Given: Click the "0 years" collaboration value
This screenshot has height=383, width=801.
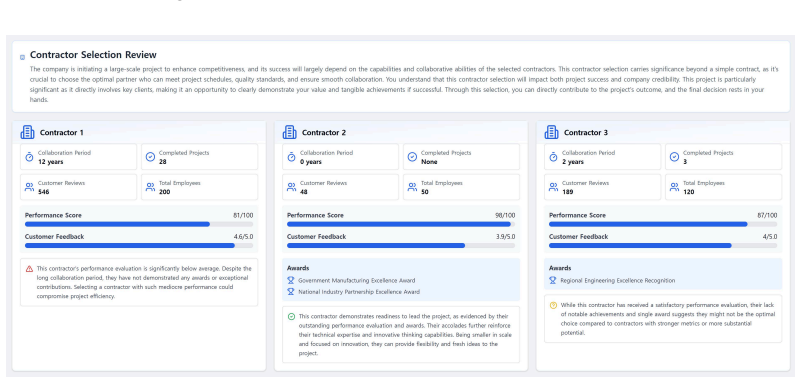Looking at the screenshot, I should pos(311,162).
